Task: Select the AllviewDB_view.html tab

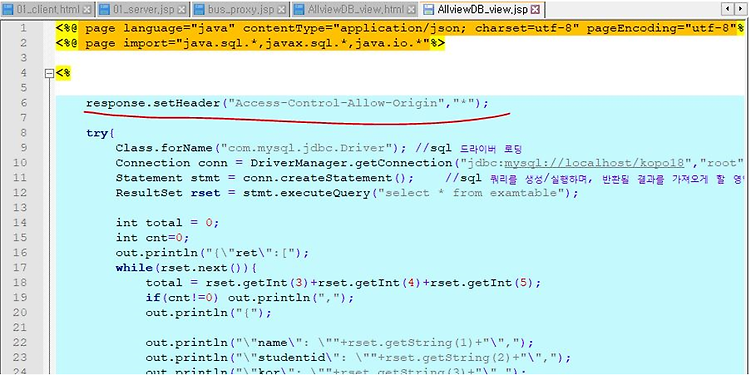Action: (354, 9)
